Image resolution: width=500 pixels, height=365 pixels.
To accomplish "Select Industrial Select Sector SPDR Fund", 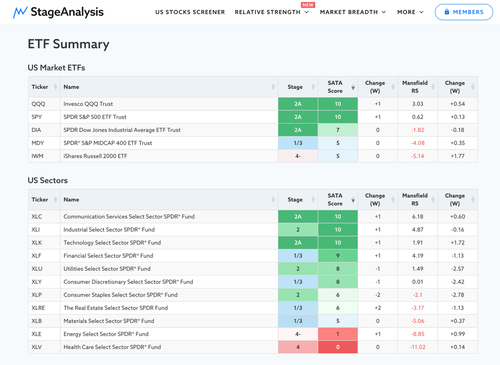I will pos(109,230).
